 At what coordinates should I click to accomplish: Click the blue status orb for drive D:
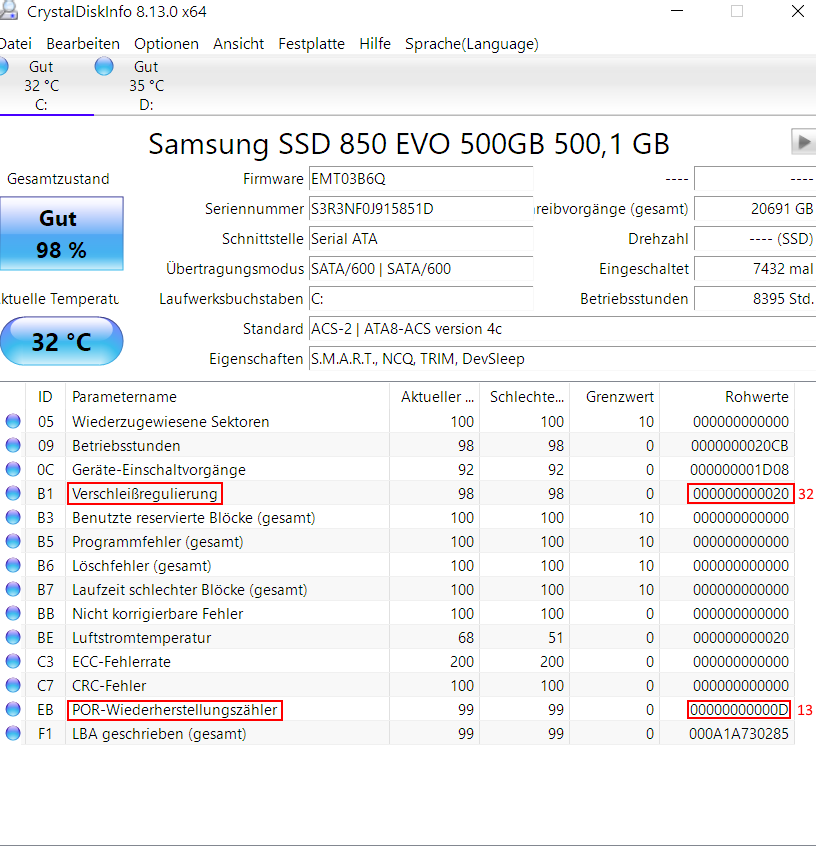pyautogui.click(x=104, y=67)
